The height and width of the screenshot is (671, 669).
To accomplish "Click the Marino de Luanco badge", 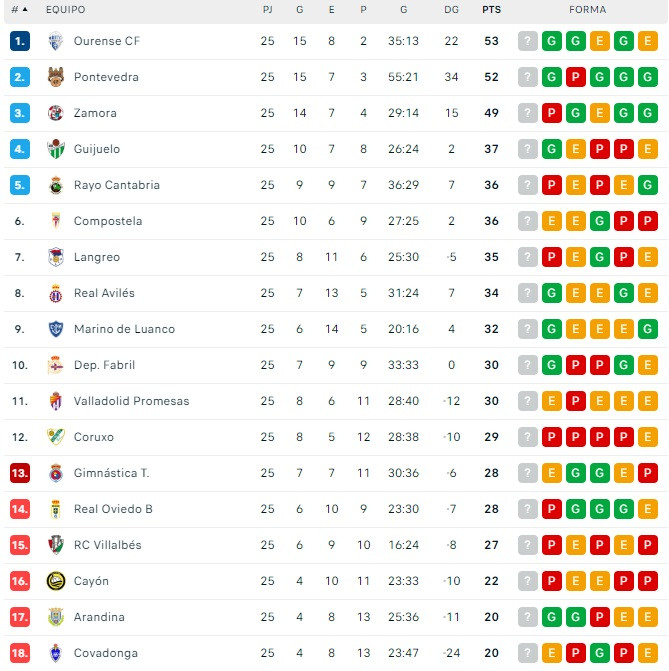I will (56, 329).
